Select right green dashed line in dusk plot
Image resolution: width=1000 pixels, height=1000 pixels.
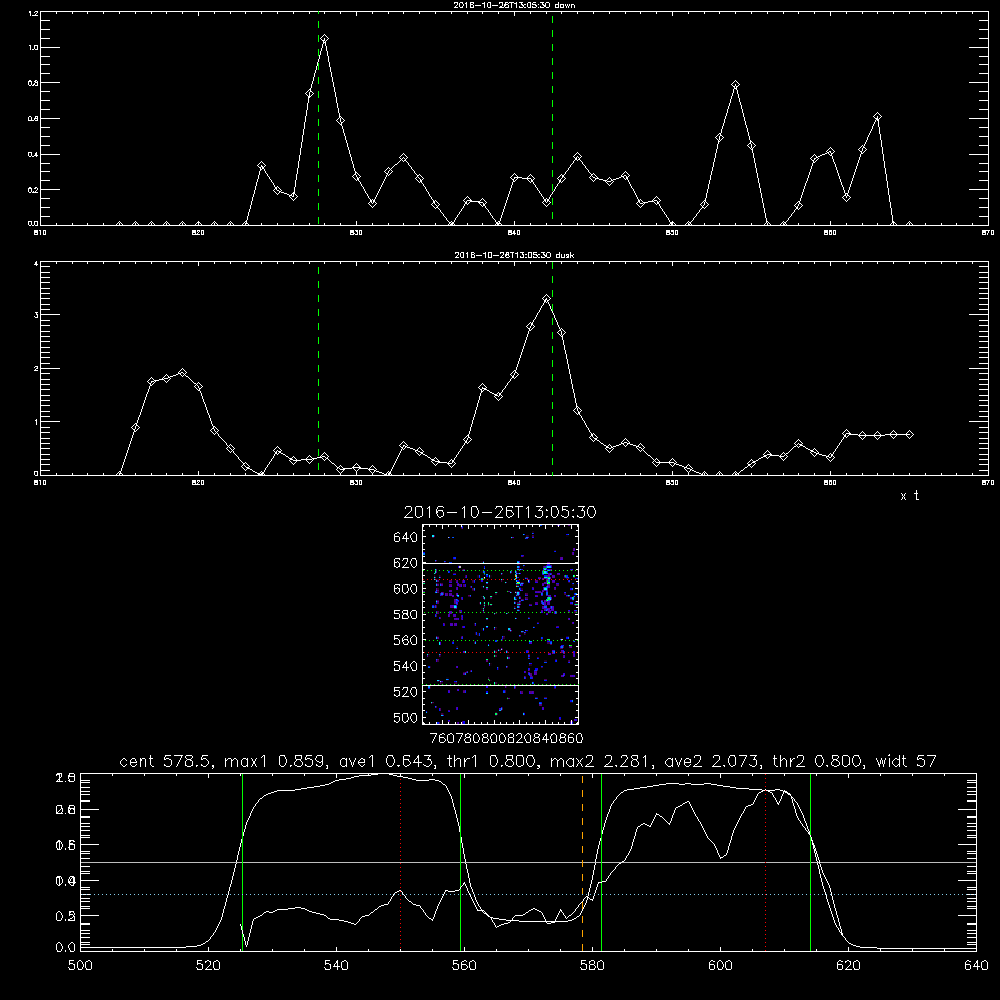click(x=552, y=369)
